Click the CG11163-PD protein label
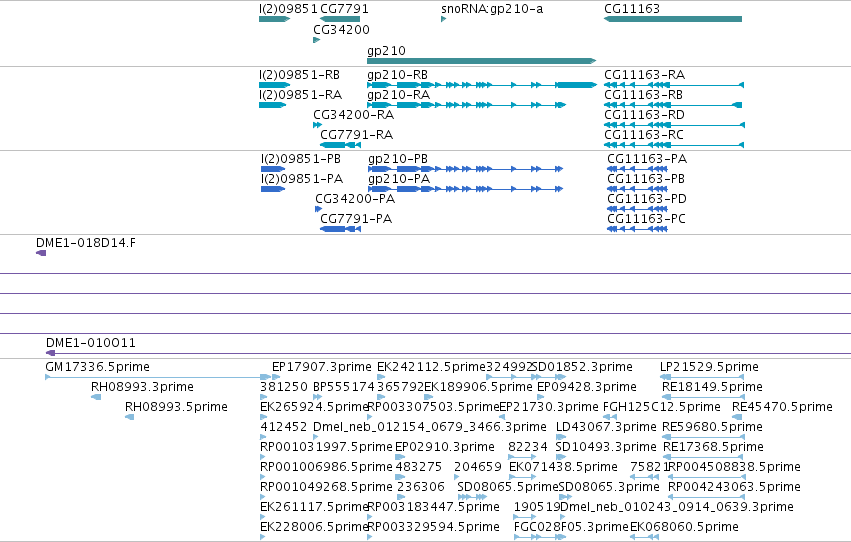The width and height of the screenshot is (851, 542). point(647,199)
